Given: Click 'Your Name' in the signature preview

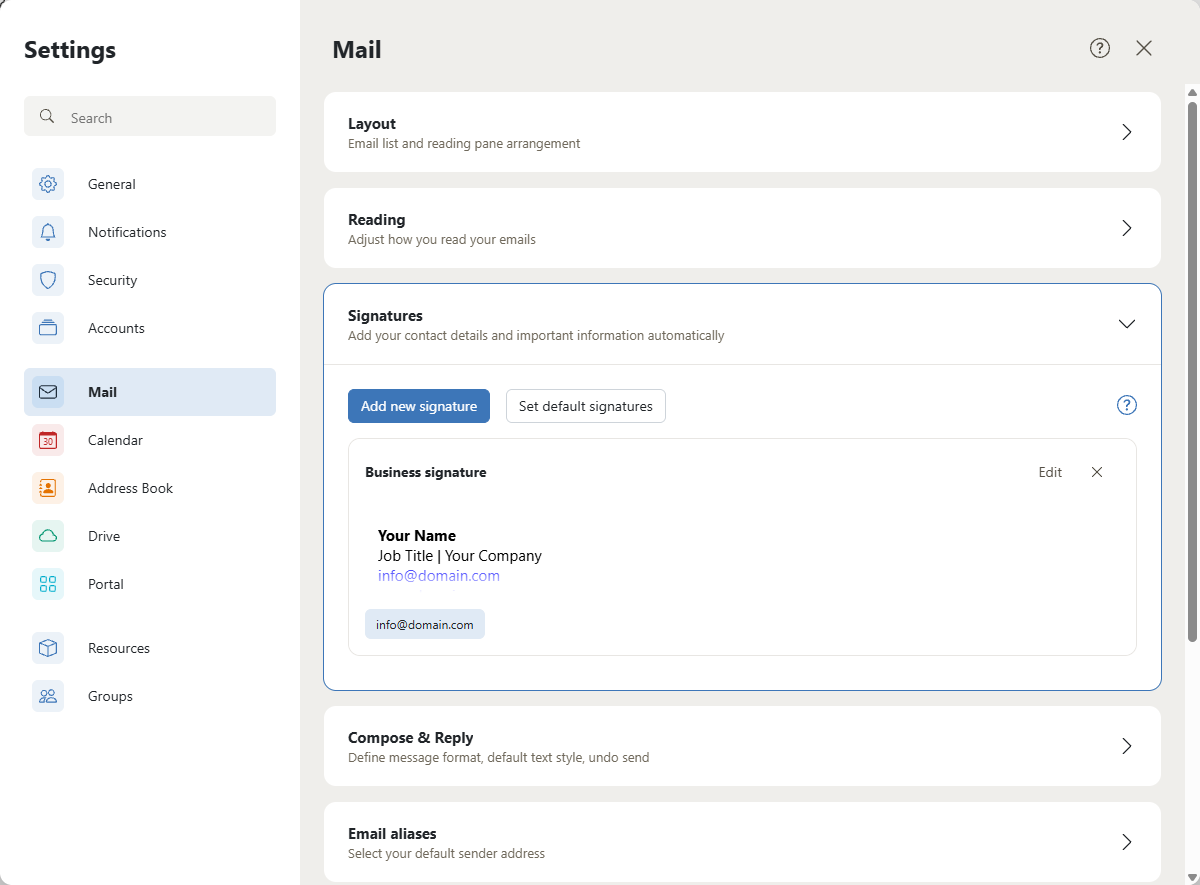Looking at the screenshot, I should tap(417, 536).
